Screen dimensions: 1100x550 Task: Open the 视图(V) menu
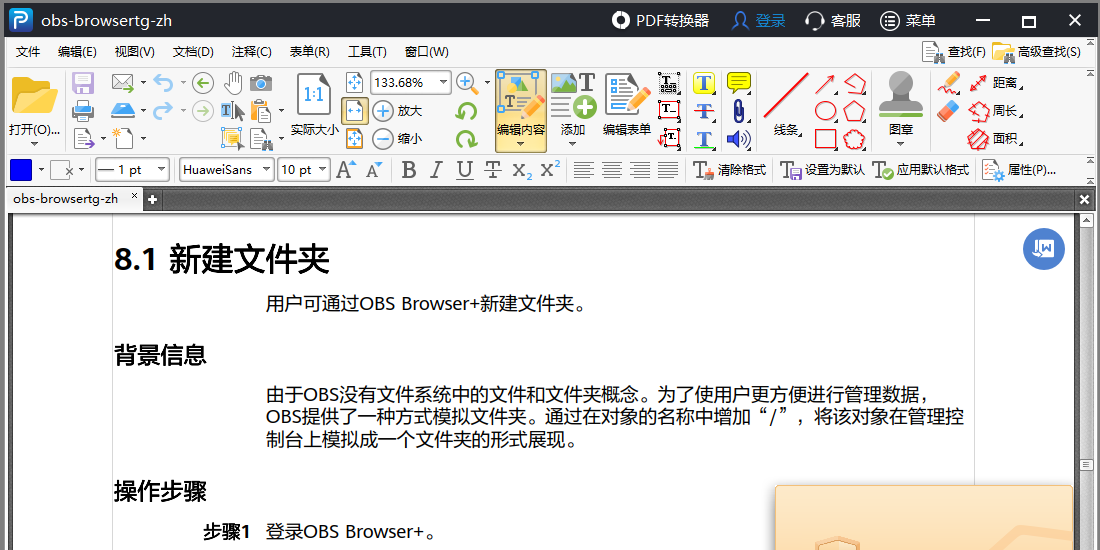[x=135, y=52]
